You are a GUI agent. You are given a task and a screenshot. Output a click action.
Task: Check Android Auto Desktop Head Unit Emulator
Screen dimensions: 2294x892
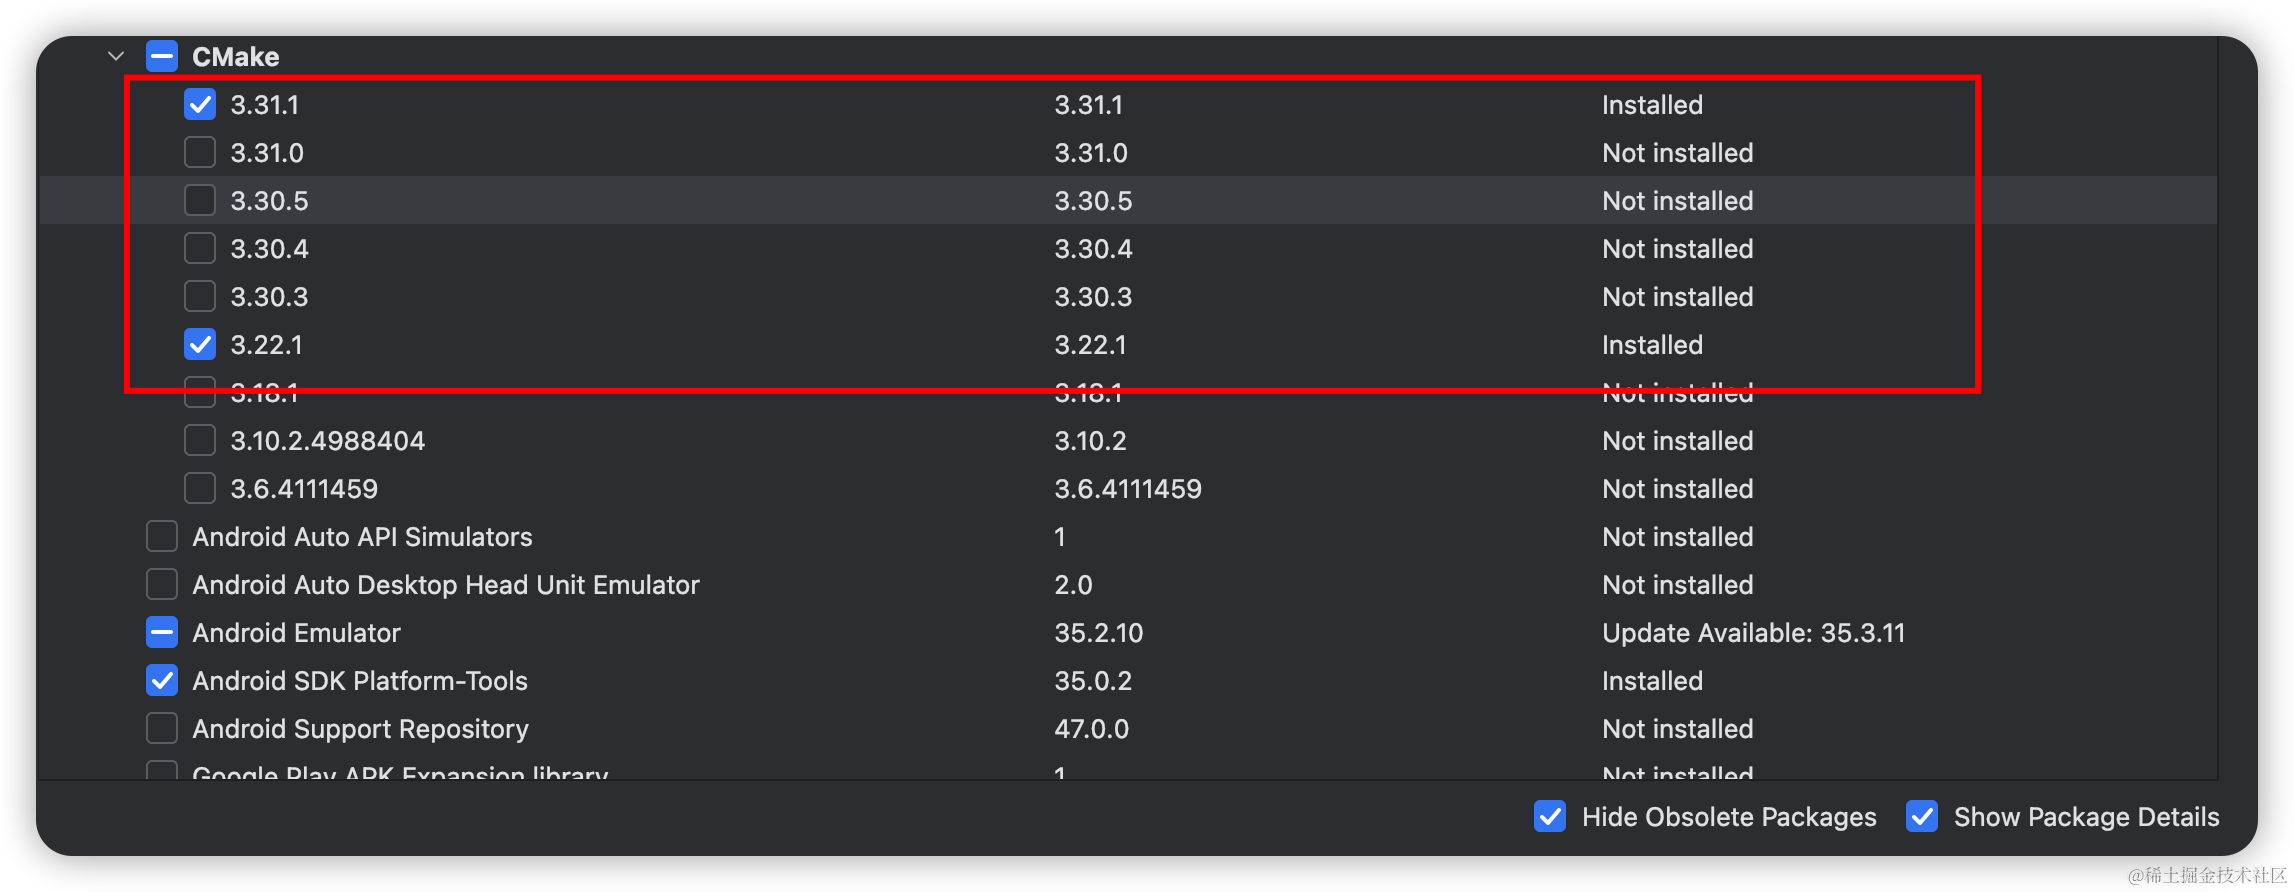coord(162,584)
